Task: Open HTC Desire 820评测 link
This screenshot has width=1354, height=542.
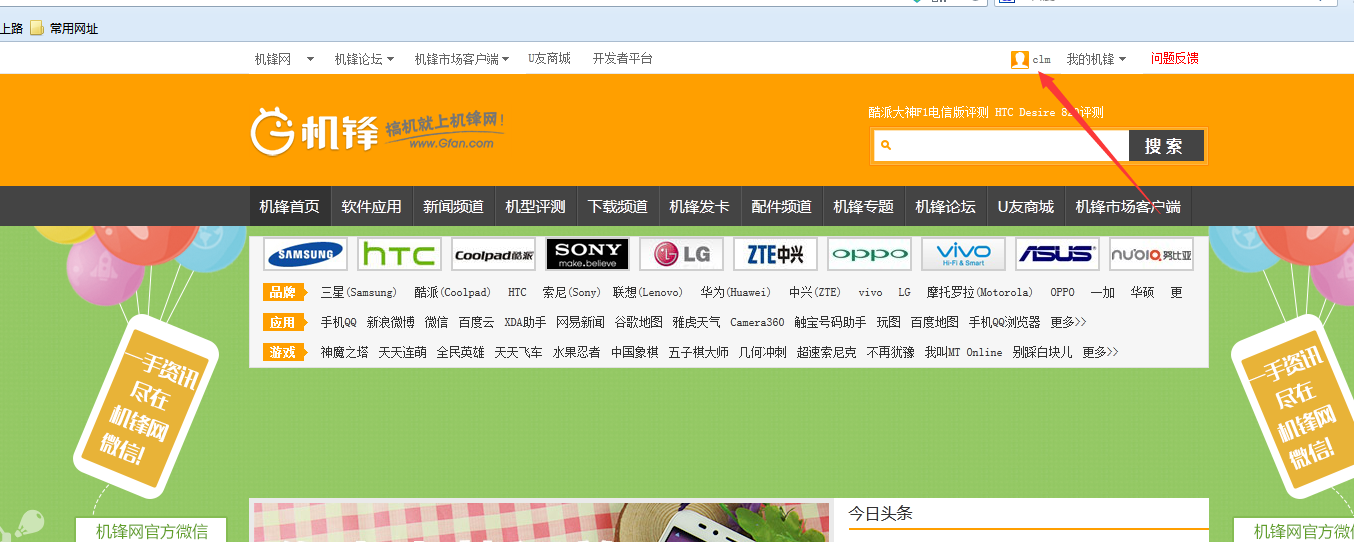Action: 1049,112
